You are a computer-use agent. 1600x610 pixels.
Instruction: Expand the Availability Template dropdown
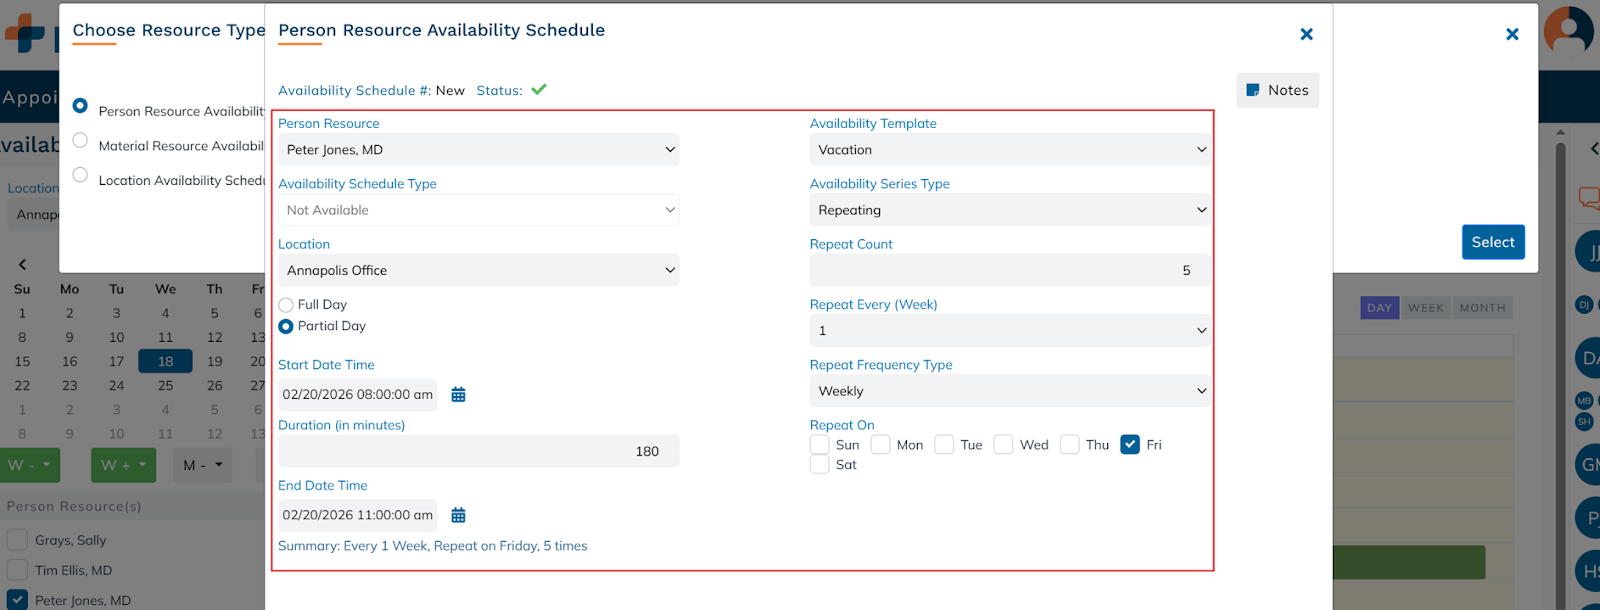pos(1010,150)
